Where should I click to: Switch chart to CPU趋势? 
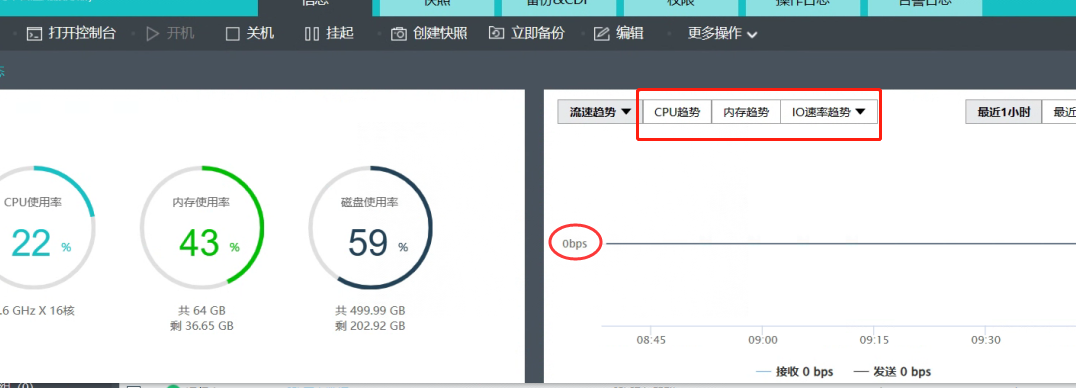click(677, 113)
